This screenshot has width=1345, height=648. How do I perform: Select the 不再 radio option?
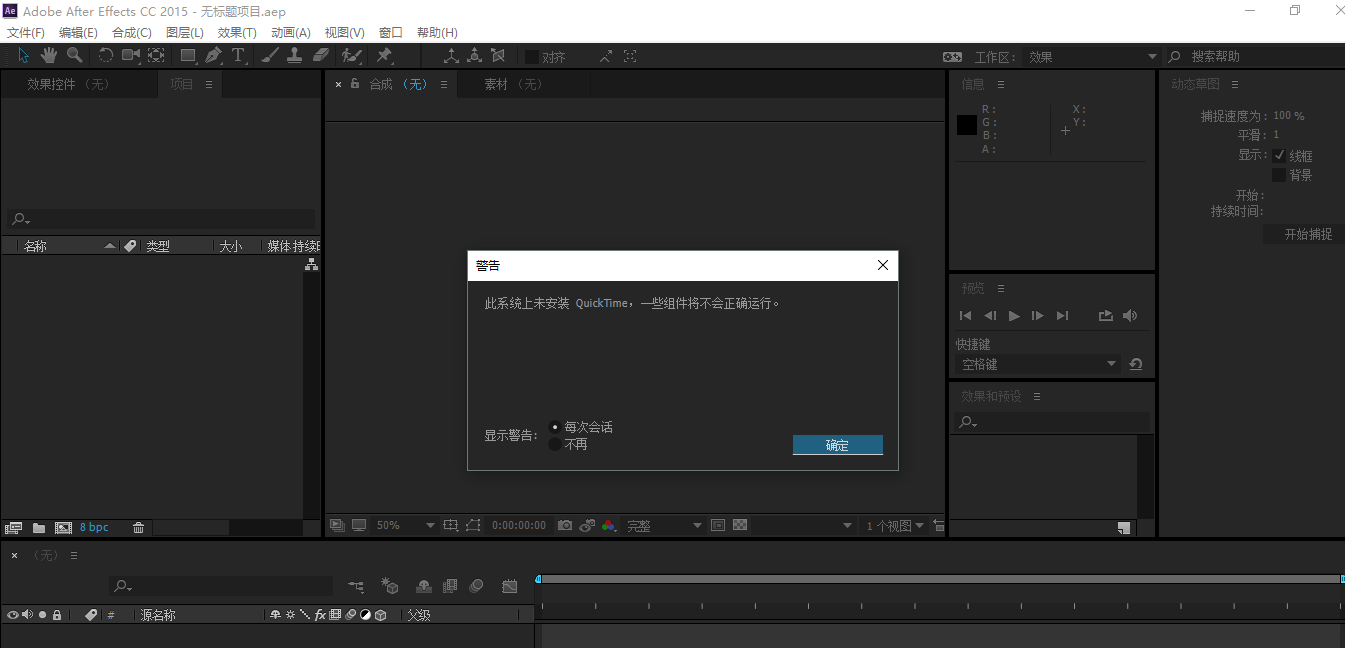point(555,444)
